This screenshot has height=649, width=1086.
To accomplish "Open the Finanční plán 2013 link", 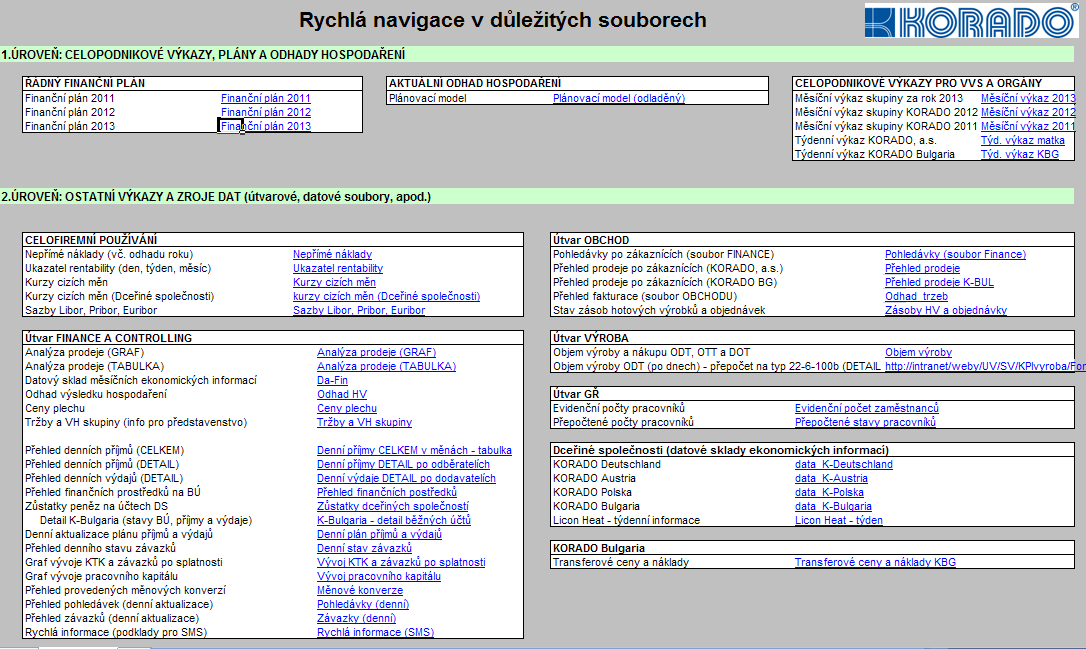I will pyautogui.click(x=265, y=126).
